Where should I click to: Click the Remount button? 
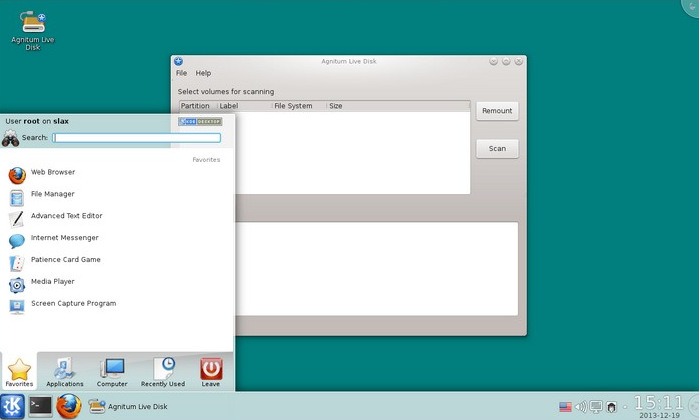click(497, 111)
